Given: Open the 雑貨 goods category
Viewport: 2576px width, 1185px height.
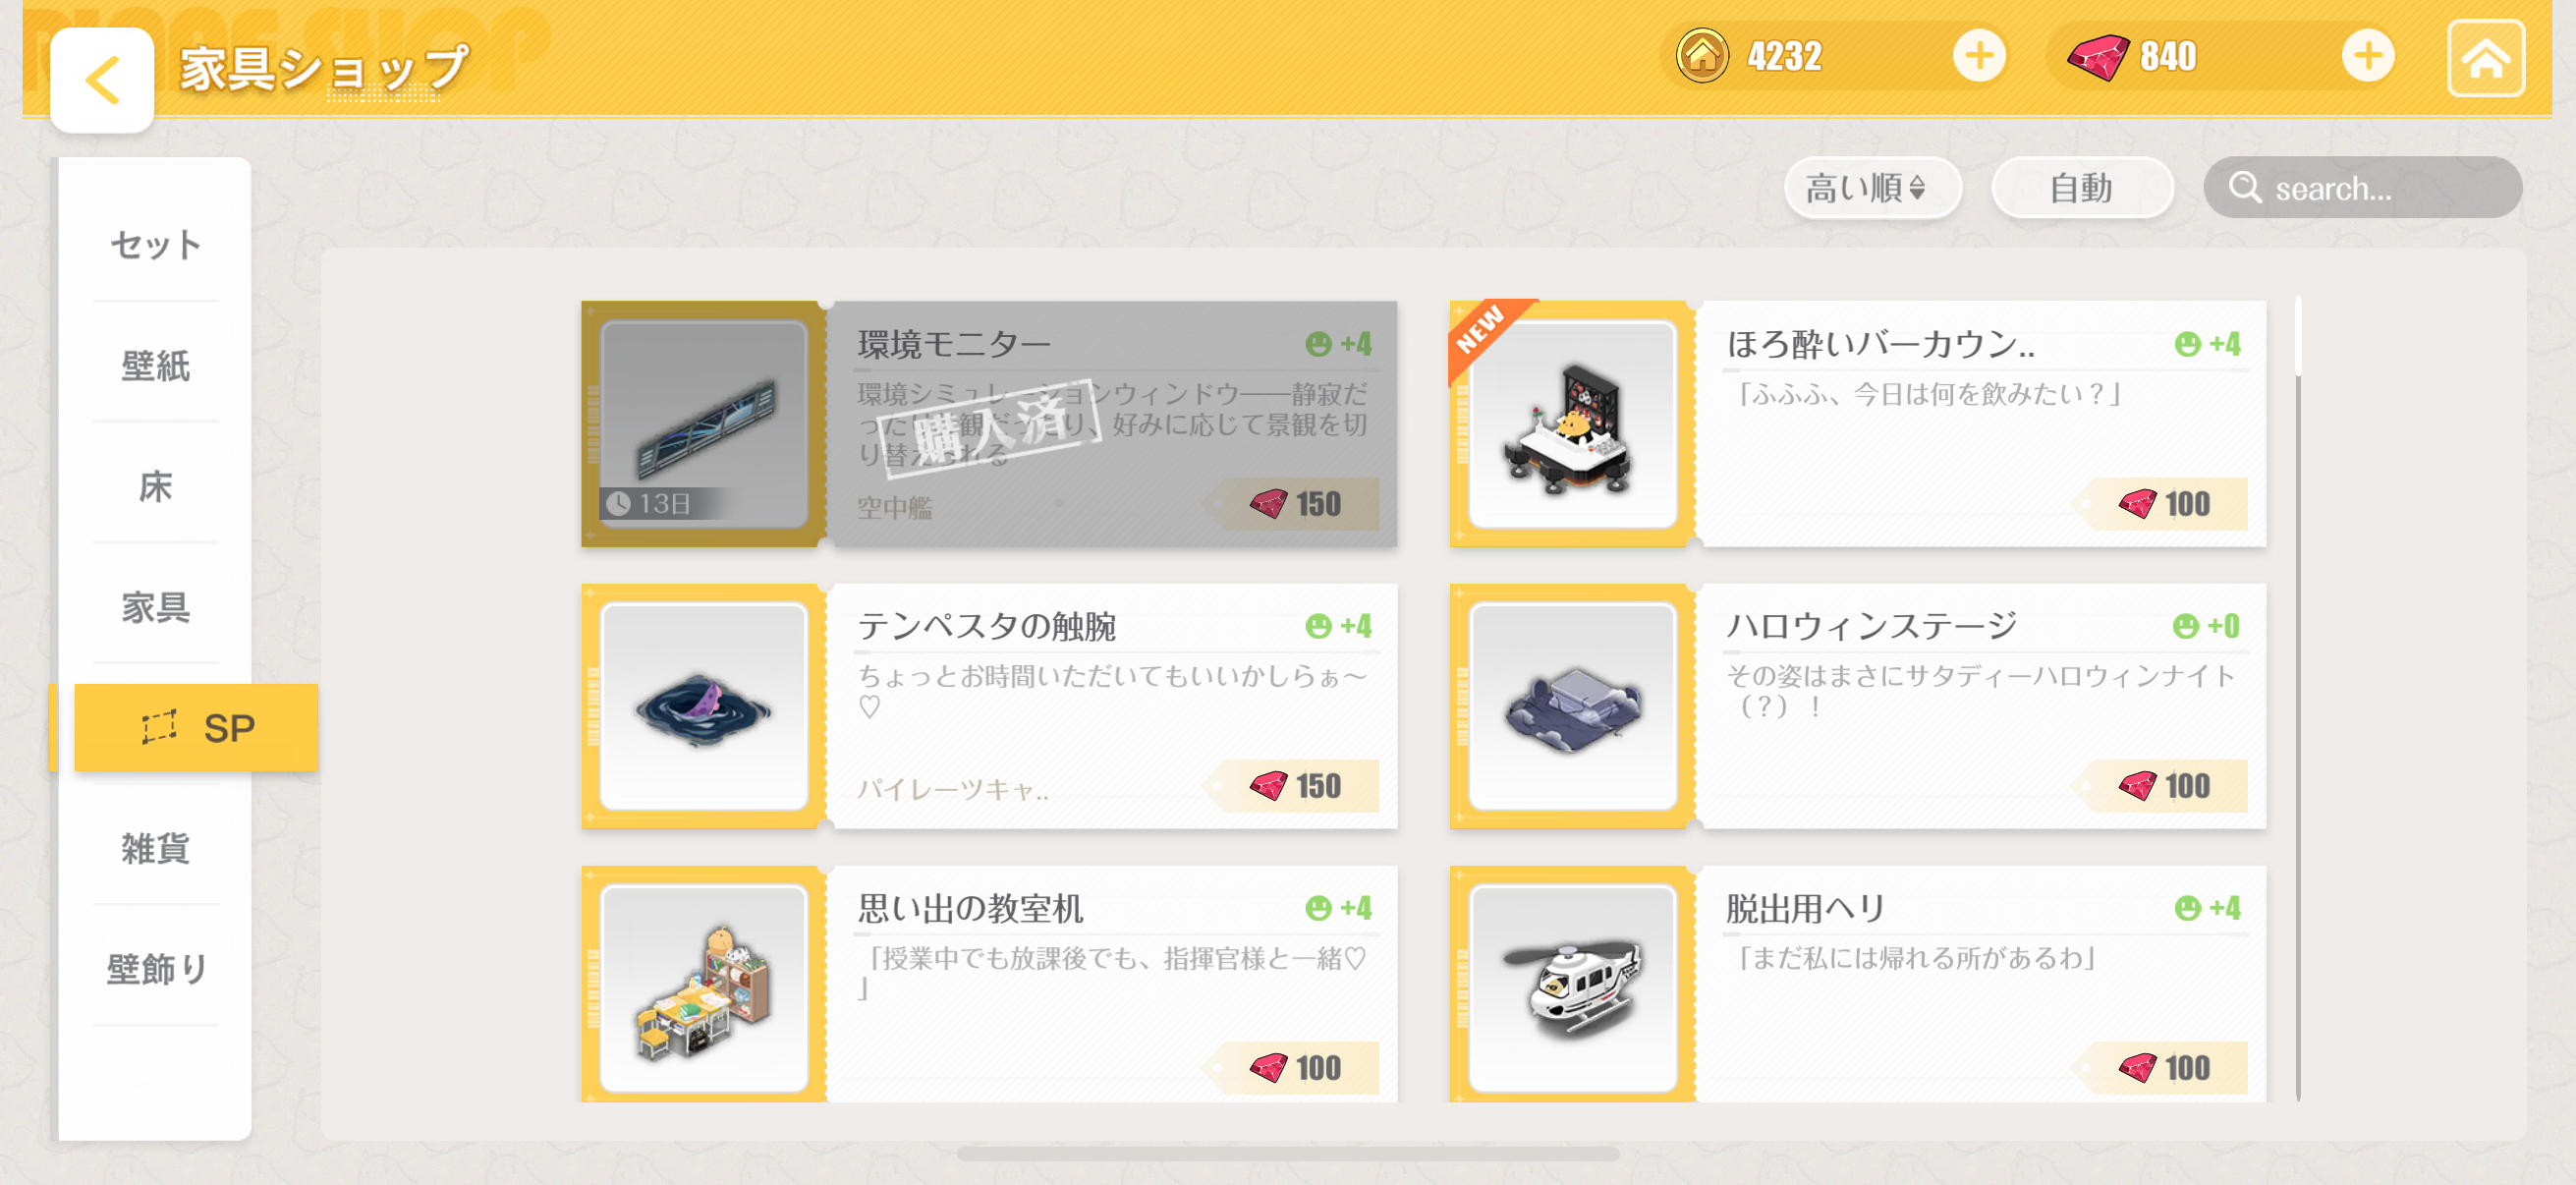Looking at the screenshot, I should pyautogui.click(x=155, y=848).
